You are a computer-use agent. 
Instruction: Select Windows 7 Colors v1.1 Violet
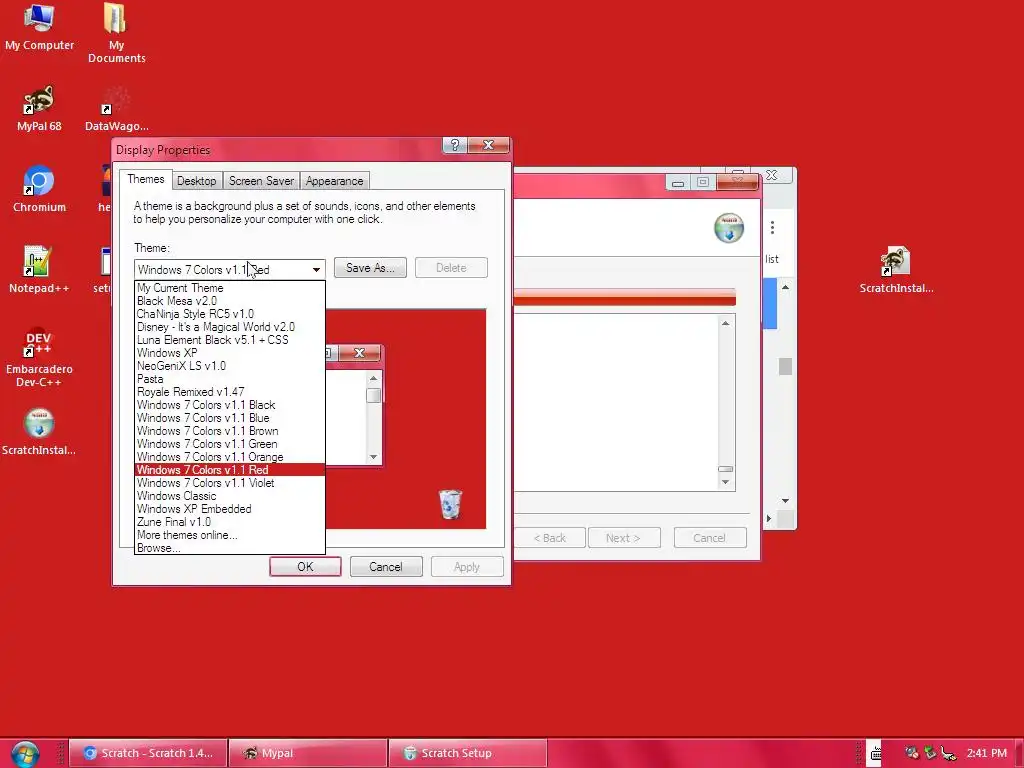[230, 483]
